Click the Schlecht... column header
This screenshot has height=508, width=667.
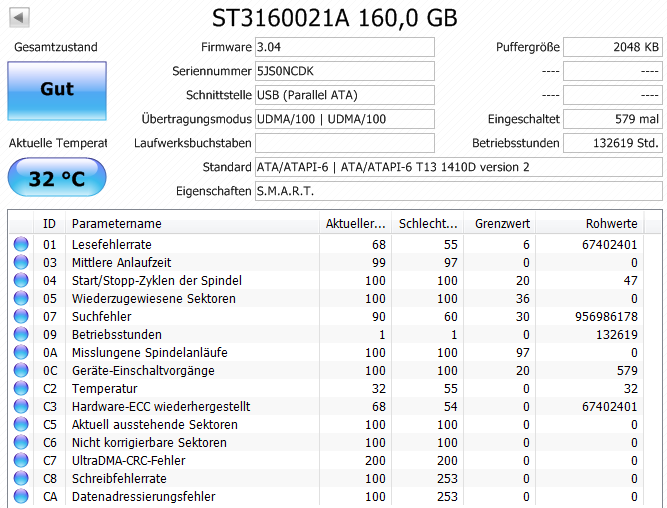tap(428, 223)
